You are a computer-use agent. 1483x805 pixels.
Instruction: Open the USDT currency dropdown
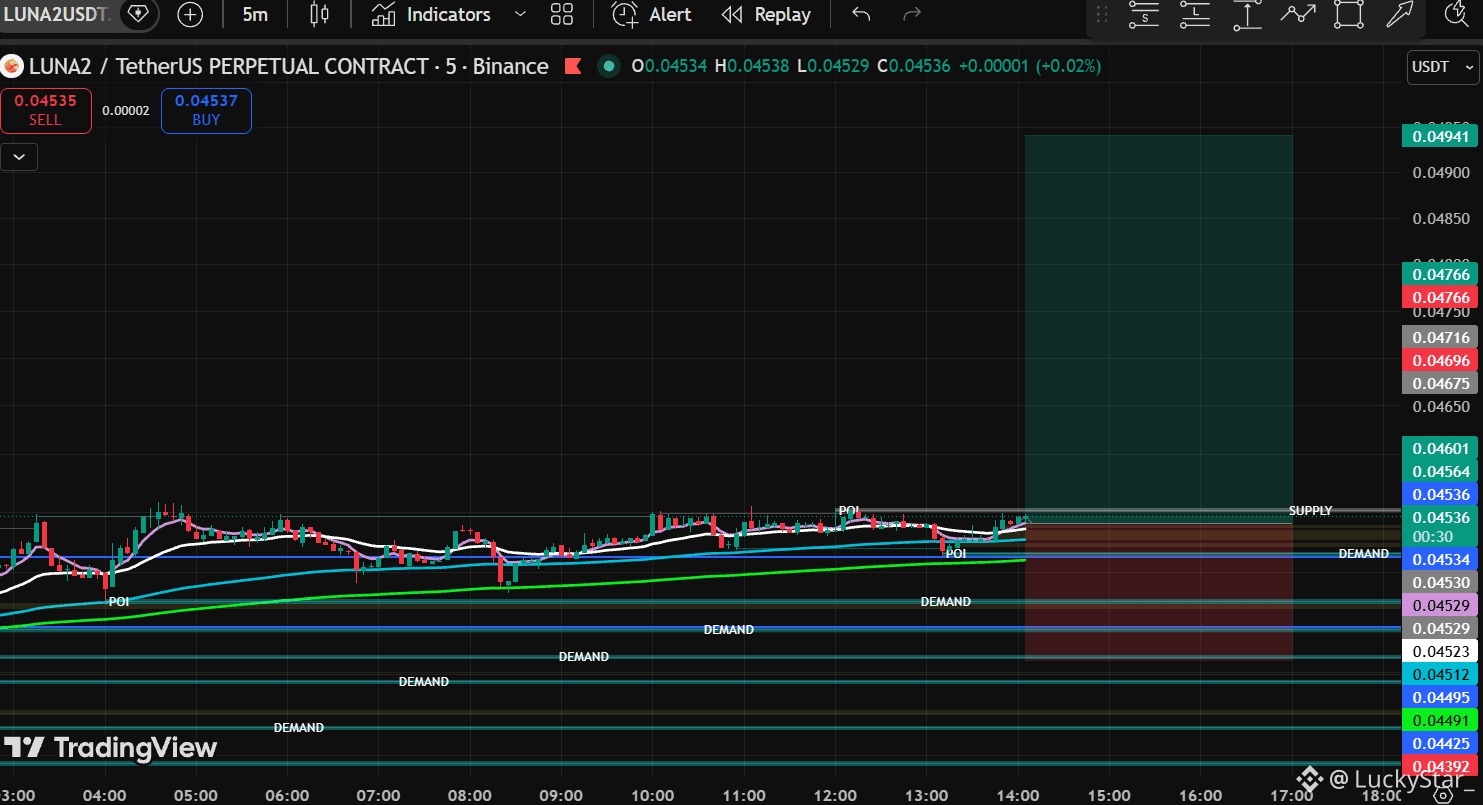pos(1442,67)
